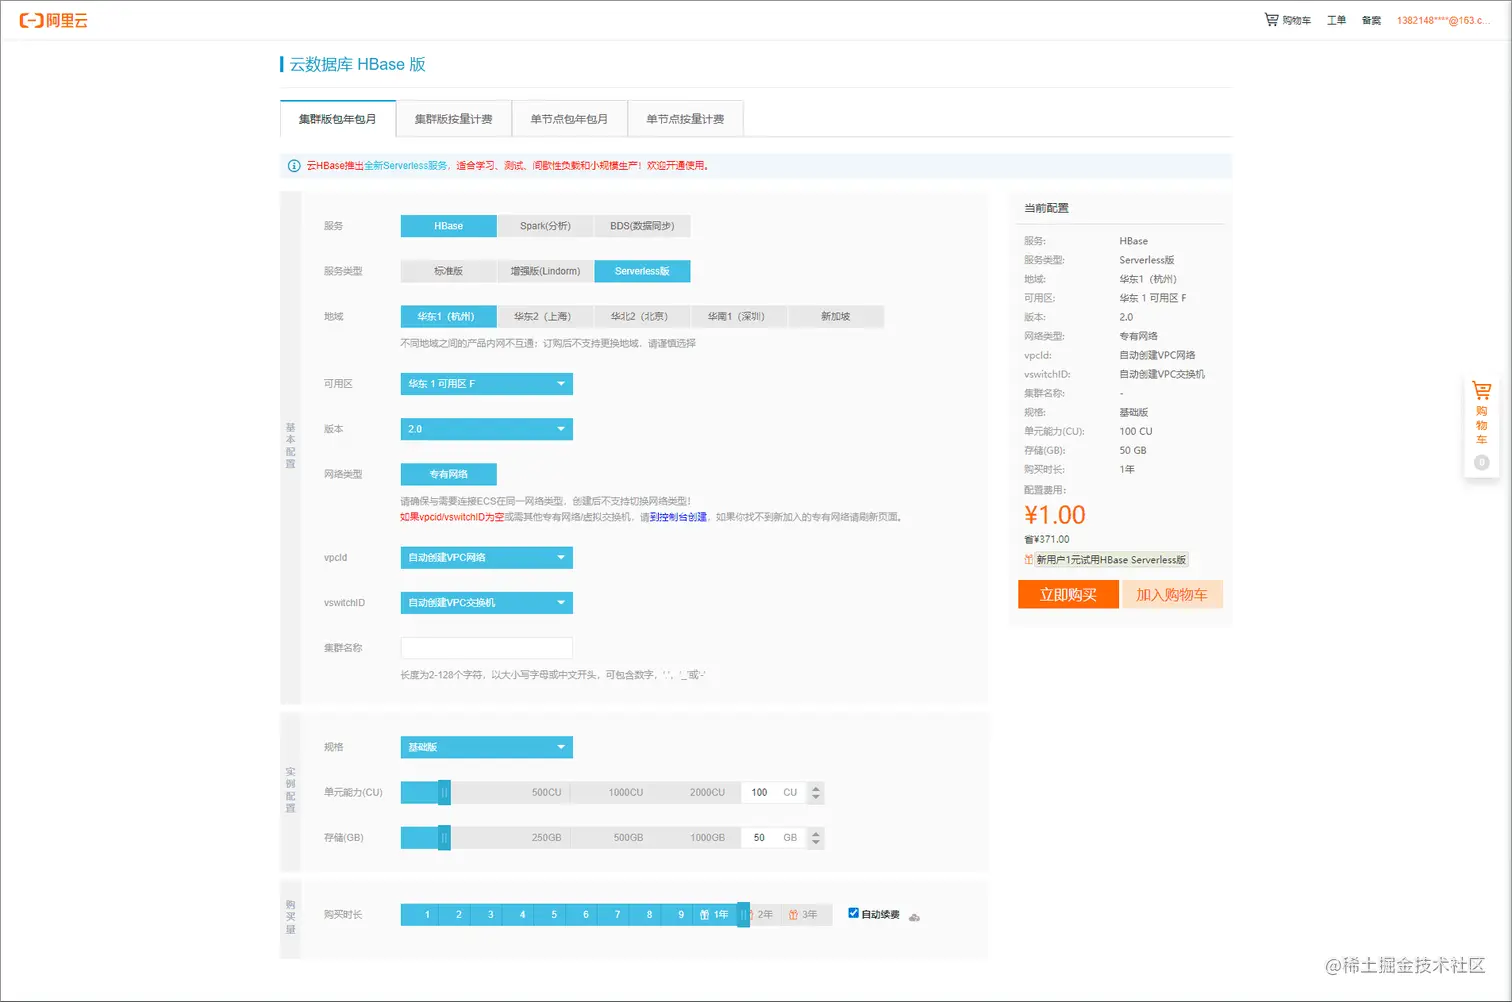Select 1年 purchase duration
The height and width of the screenshot is (1002, 1512).
pyautogui.click(x=716, y=915)
